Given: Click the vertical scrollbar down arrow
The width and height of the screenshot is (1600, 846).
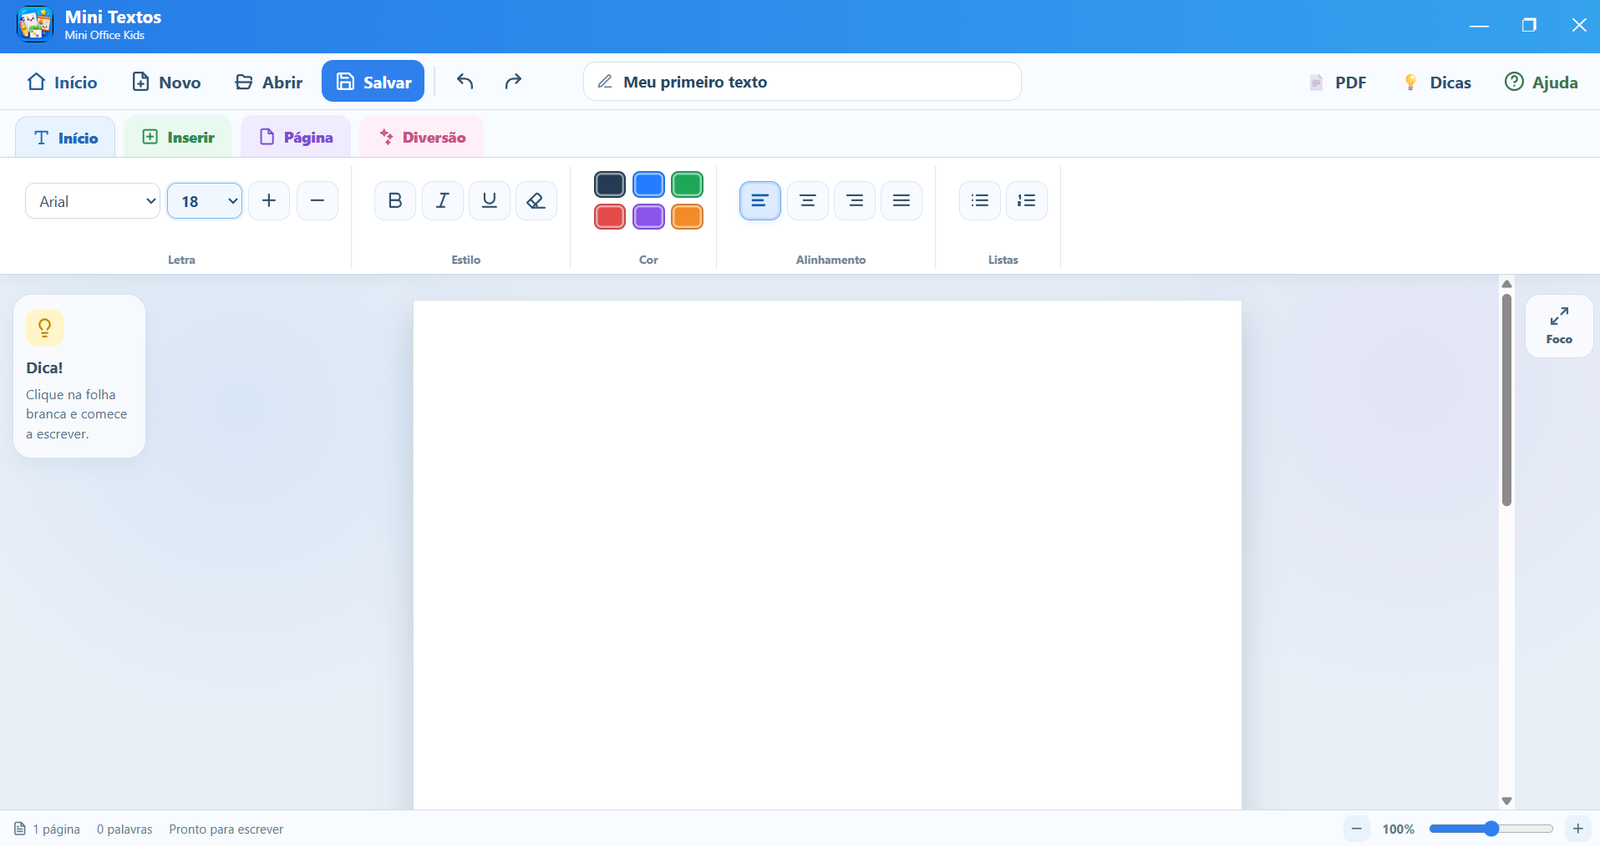Looking at the screenshot, I should (x=1507, y=801).
